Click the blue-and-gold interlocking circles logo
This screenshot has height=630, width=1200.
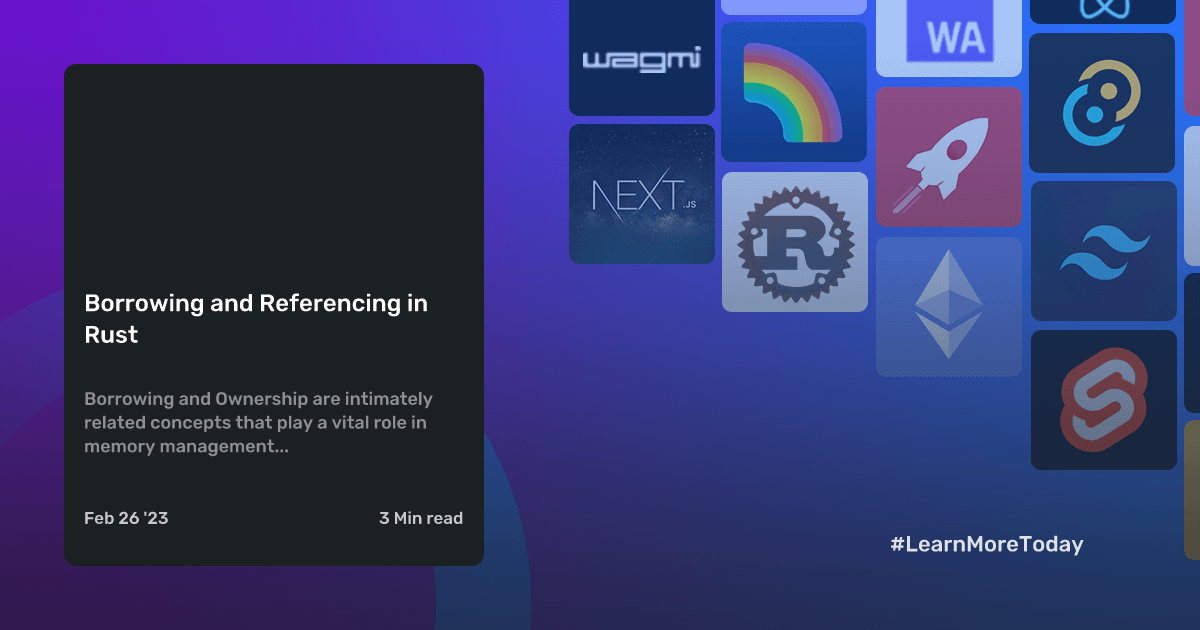[x=1103, y=103]
